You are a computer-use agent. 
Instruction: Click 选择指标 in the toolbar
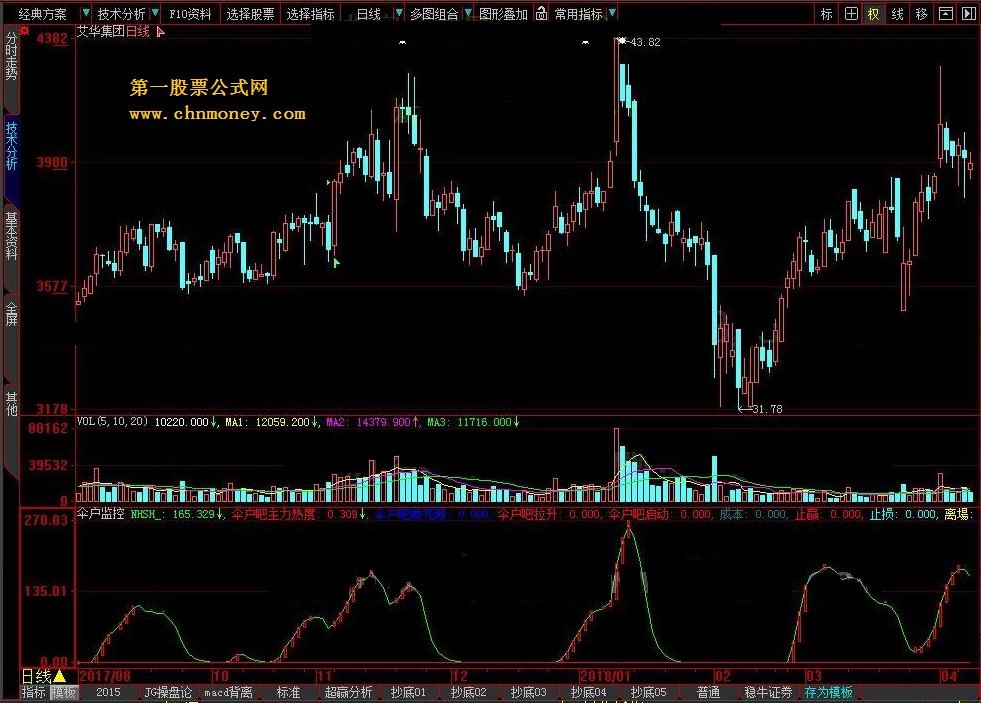(310, 14)
